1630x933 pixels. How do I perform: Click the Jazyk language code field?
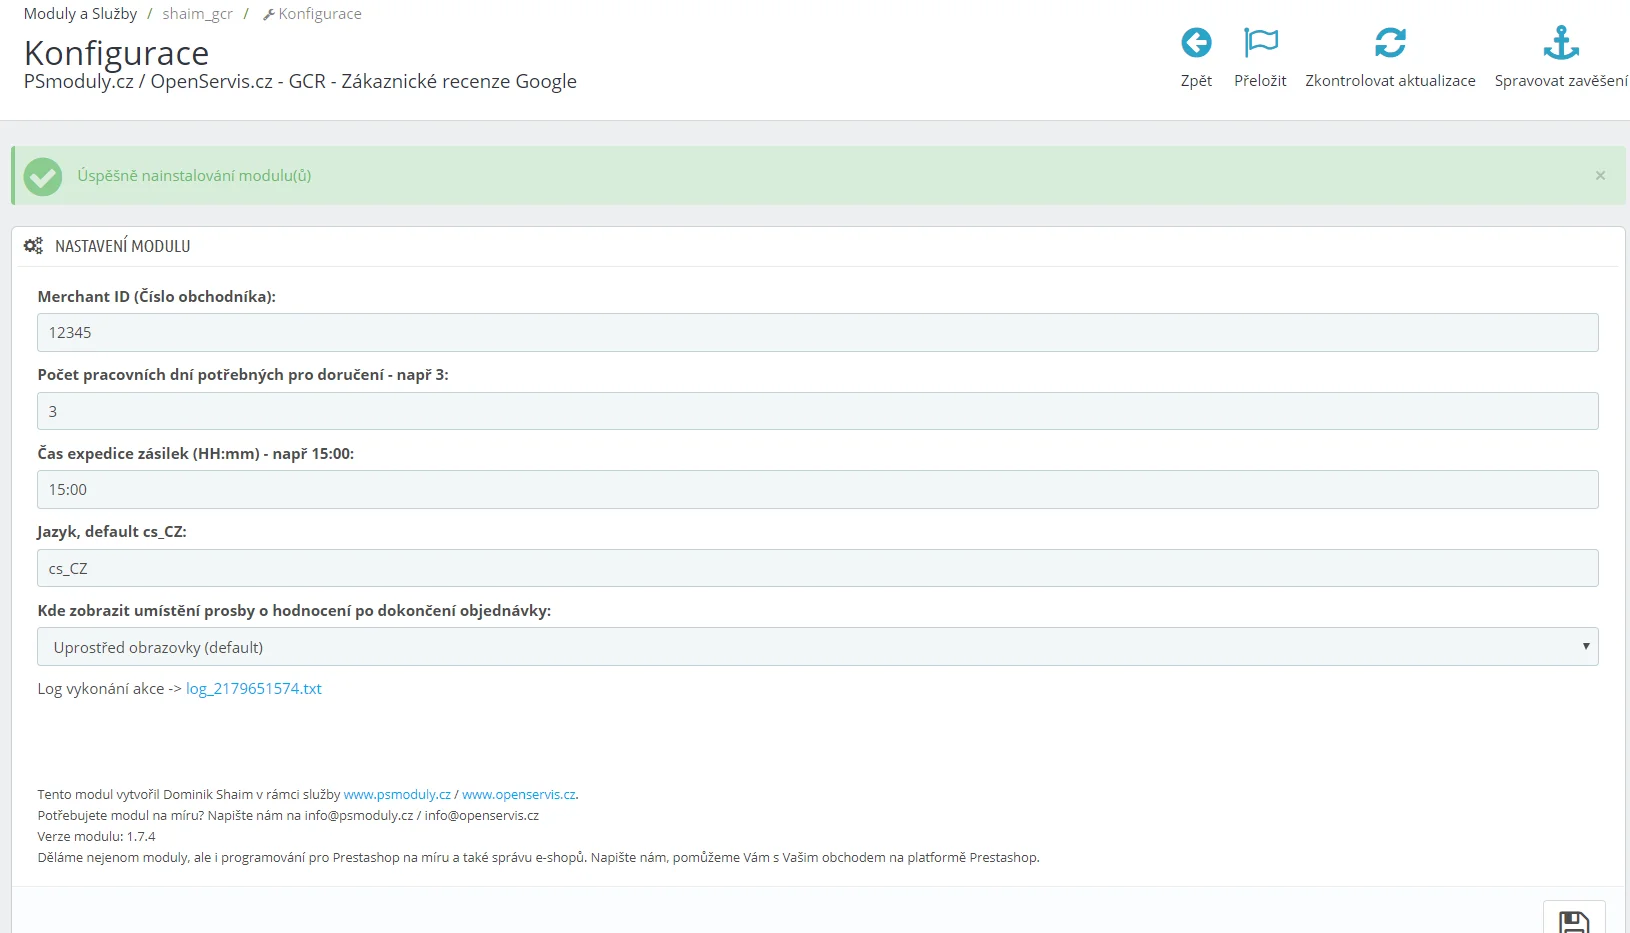(x=817, y=568)
